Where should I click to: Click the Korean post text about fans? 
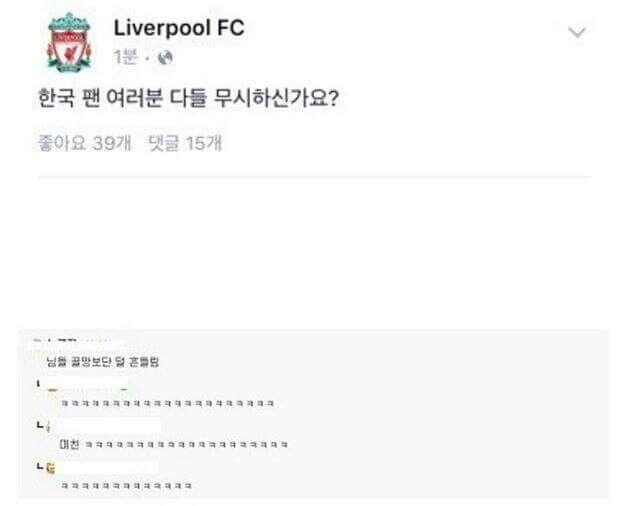(186, 103)
